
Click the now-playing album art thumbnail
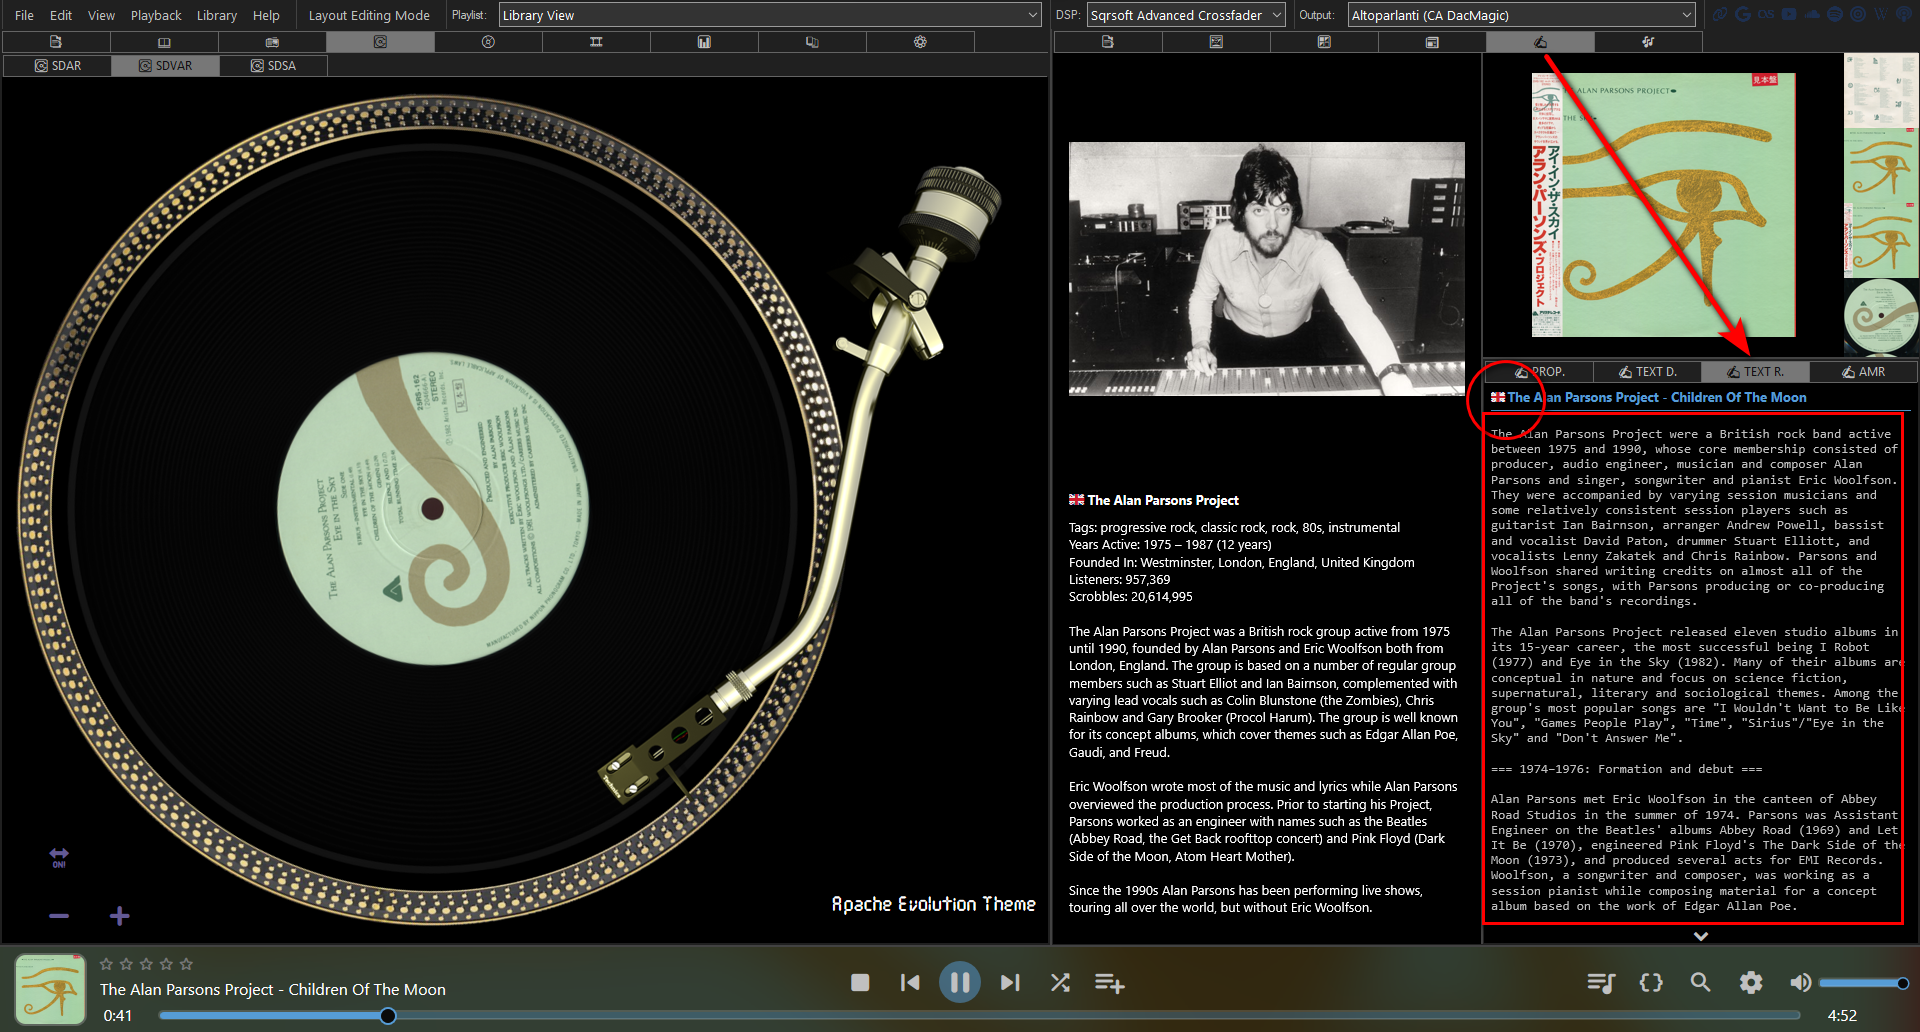[50, 989]
